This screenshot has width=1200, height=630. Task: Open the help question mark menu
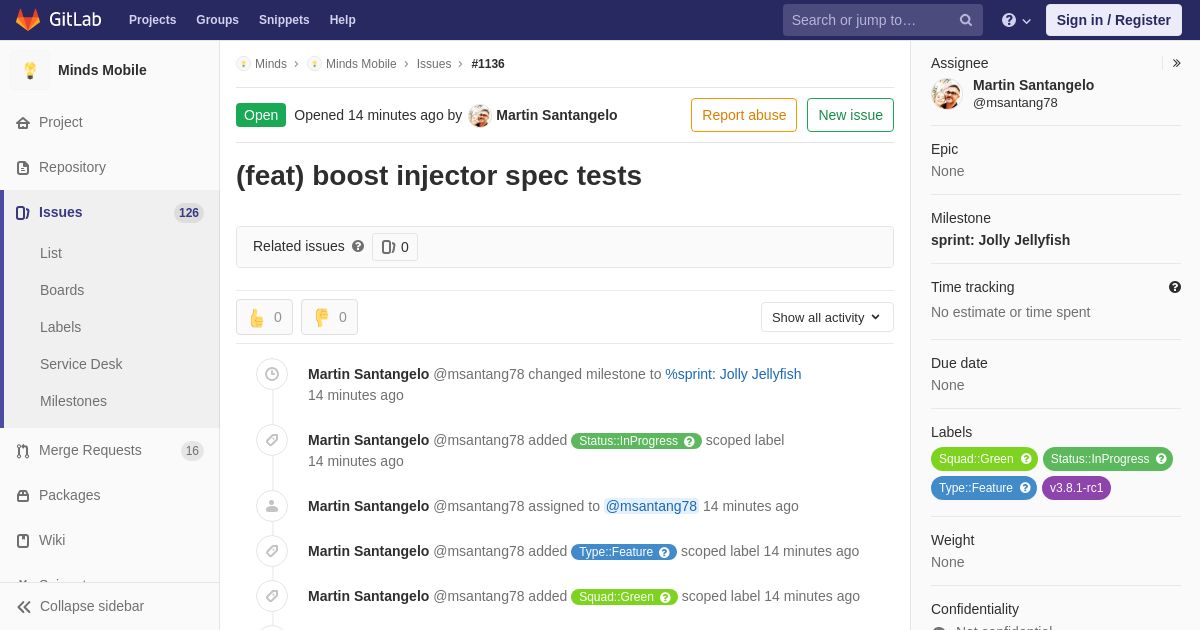tap(1016, 20)
